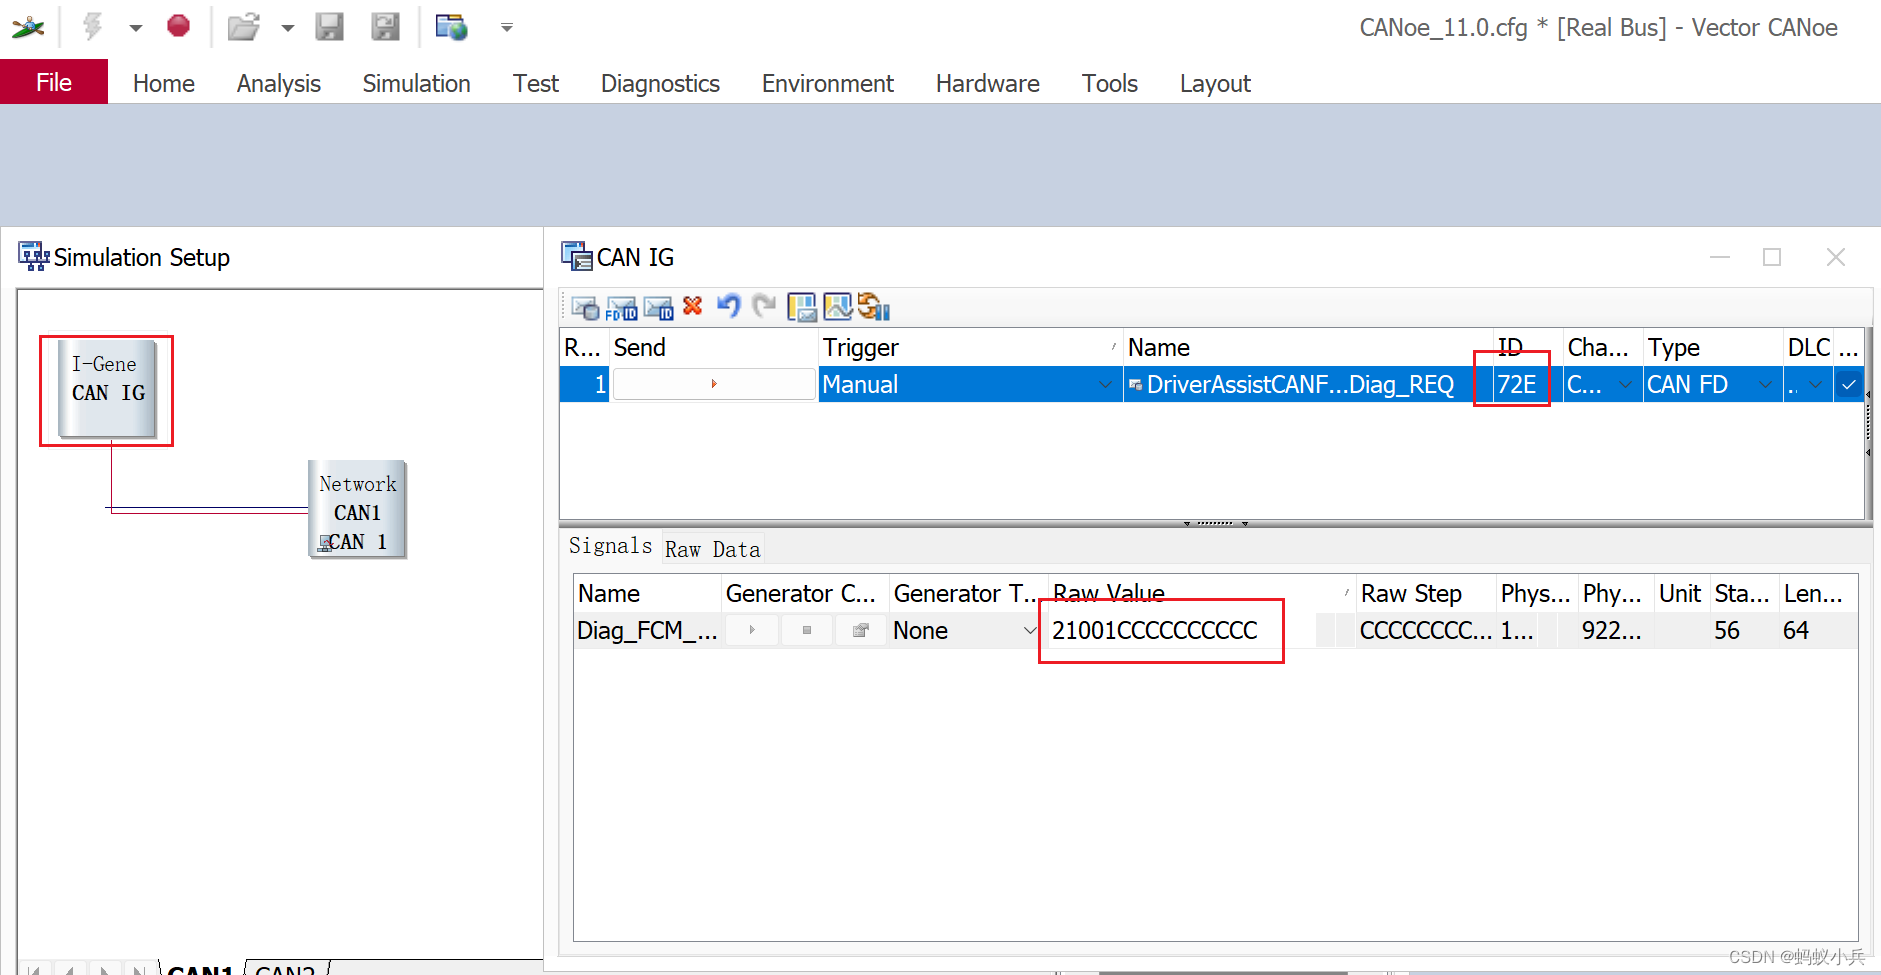Open the File menu
Screen dimensions: 1881x975
point(54,82)
